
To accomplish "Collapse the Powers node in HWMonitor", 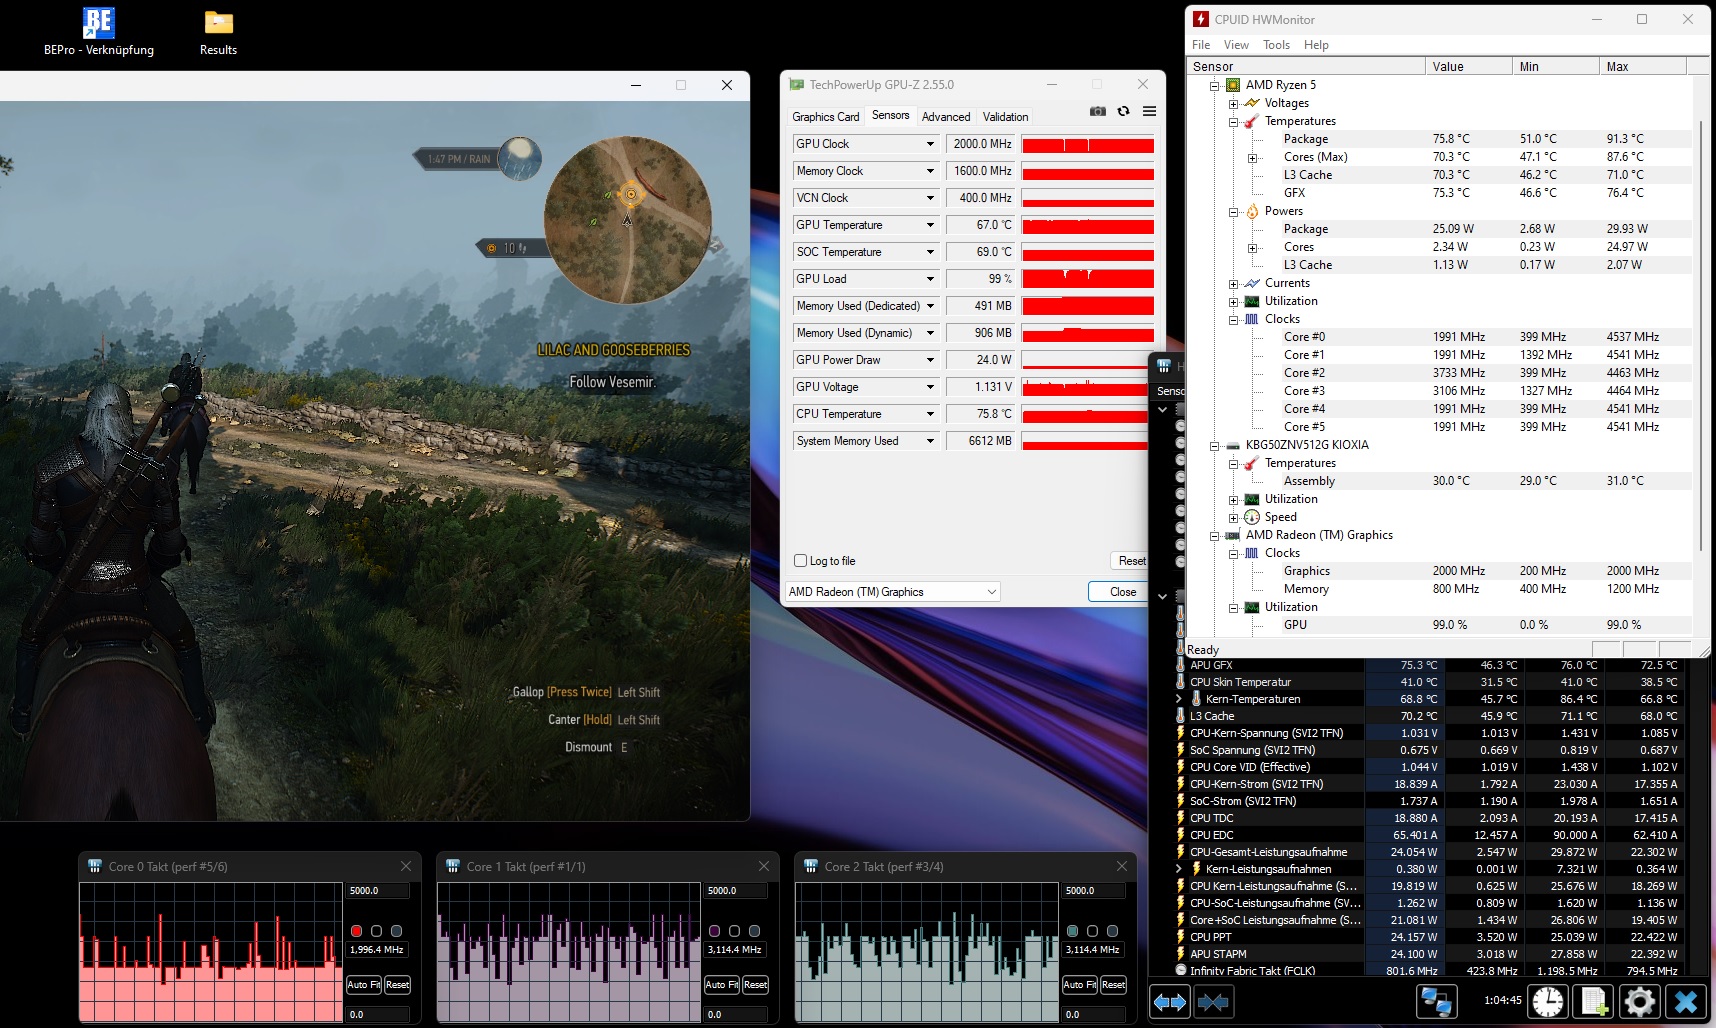I will pyautogui.click(x=1234, y=211).
